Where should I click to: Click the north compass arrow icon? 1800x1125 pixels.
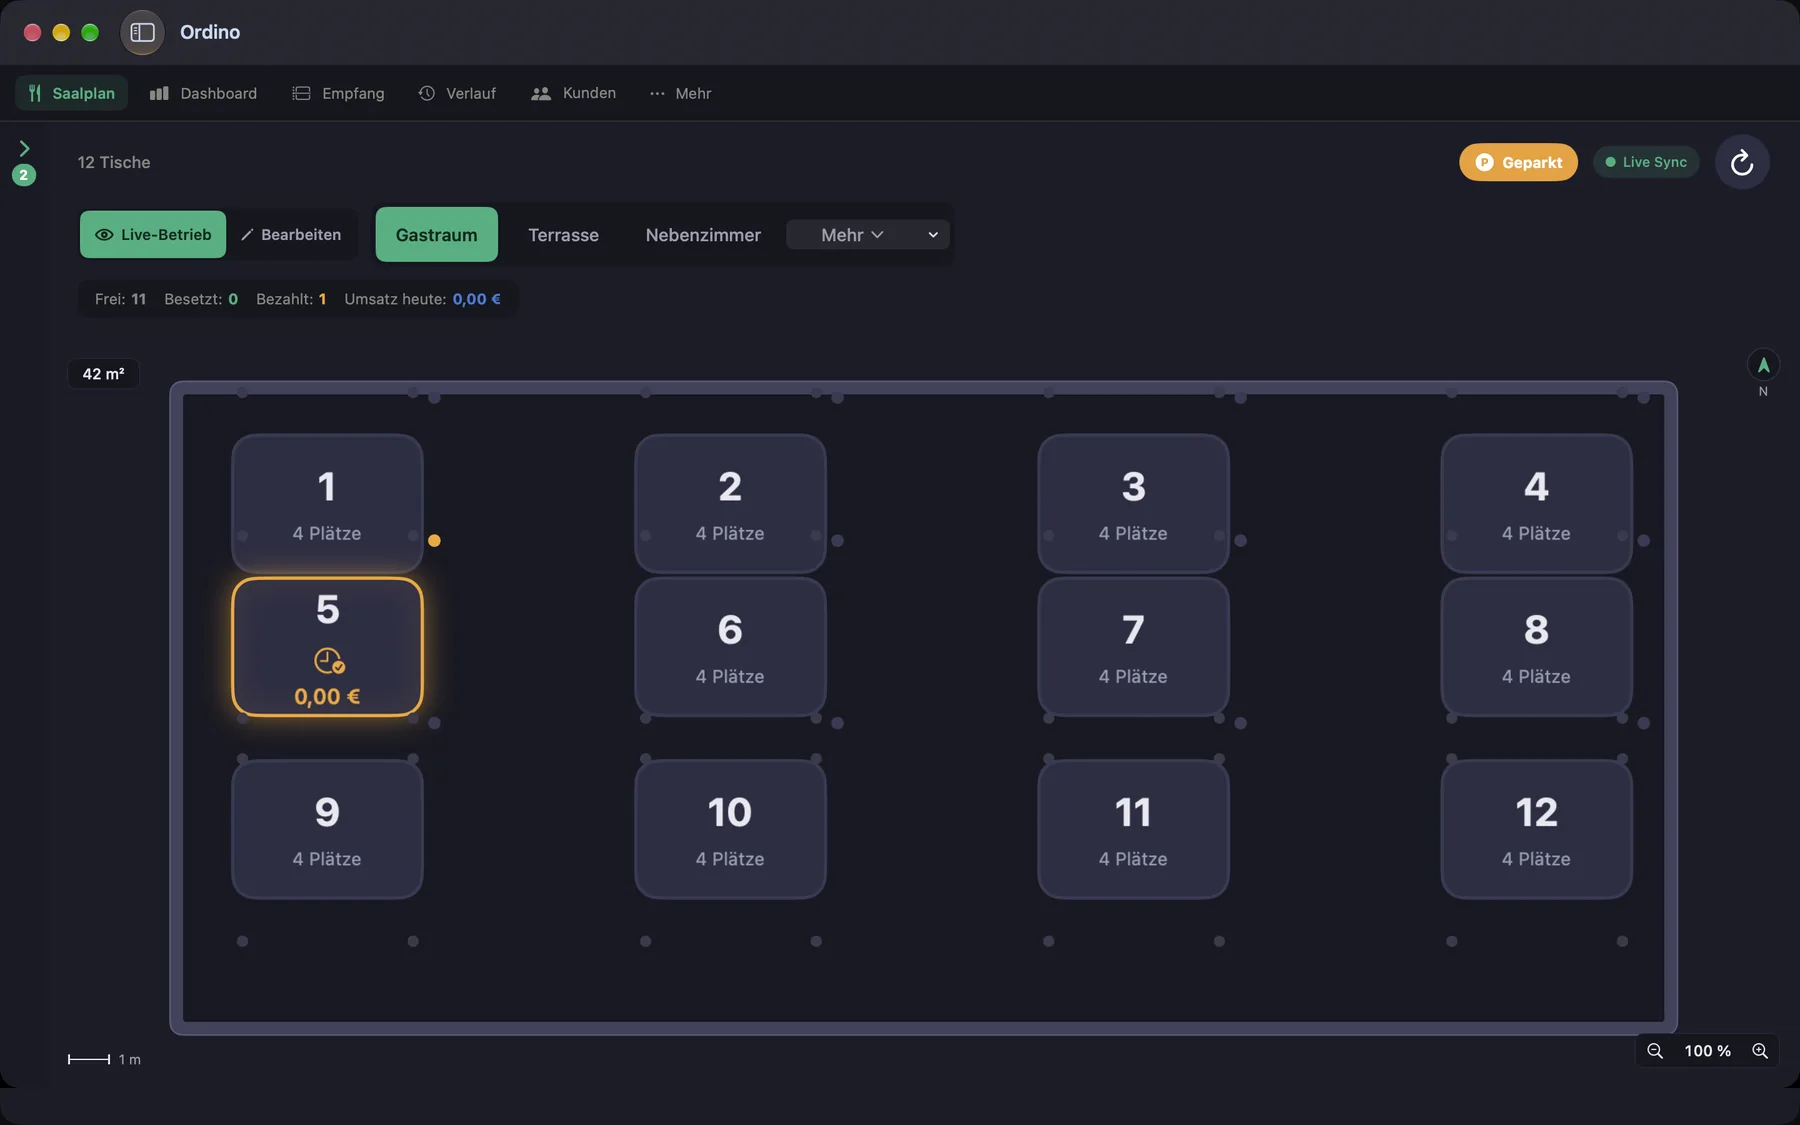(1763, 366)
